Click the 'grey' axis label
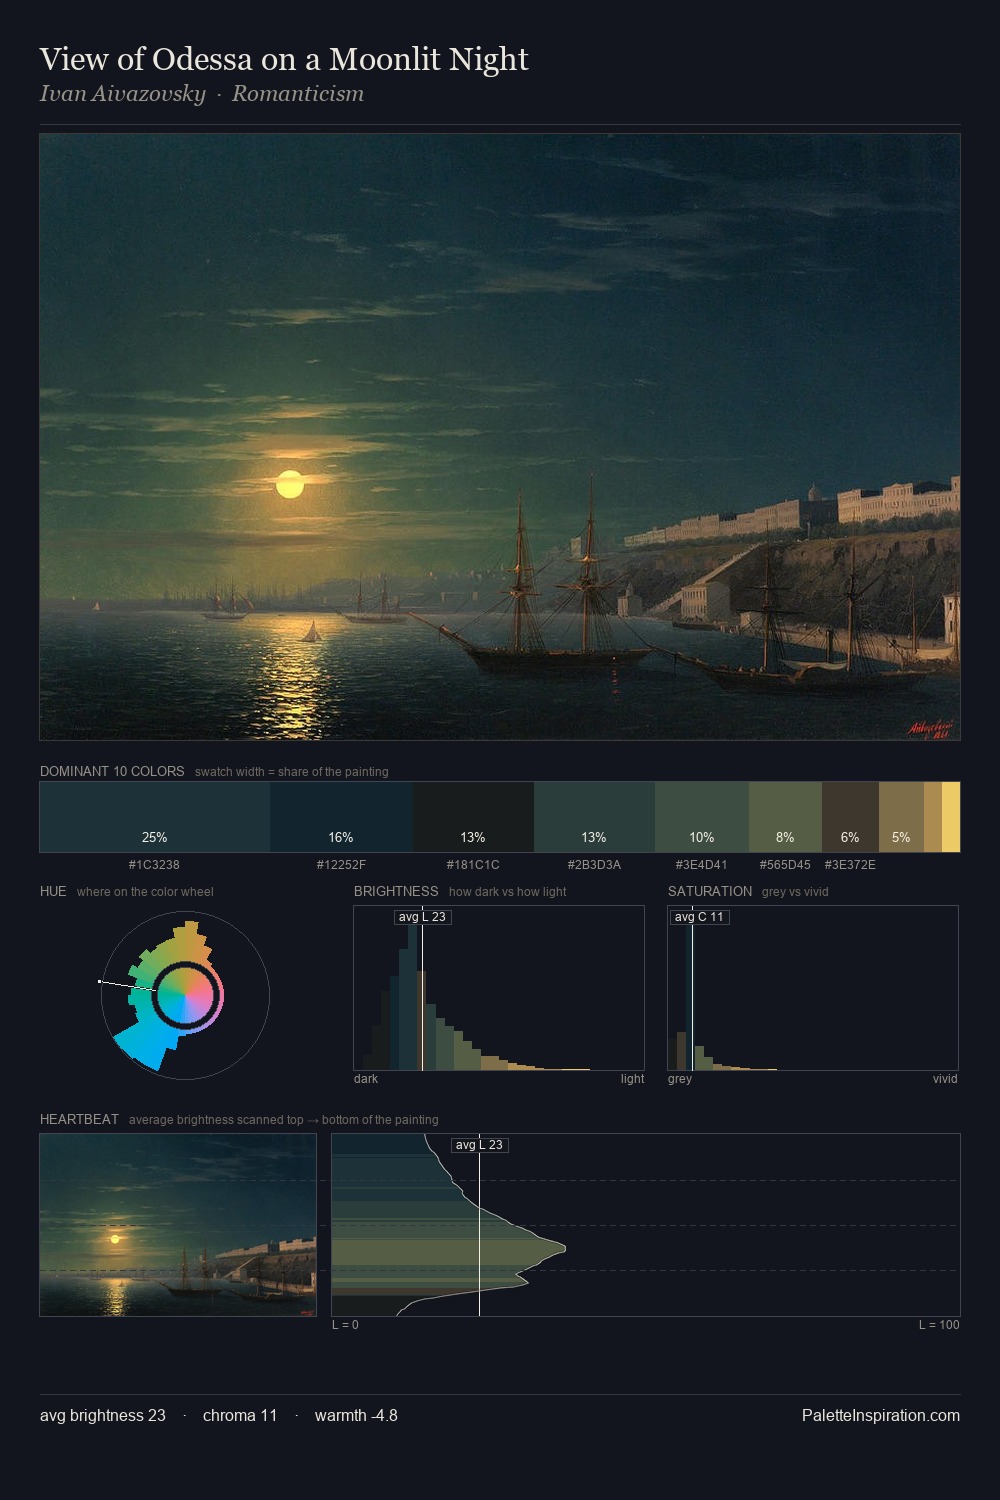Viewport: 1000px width, 1500px height. coord(680,1079)
